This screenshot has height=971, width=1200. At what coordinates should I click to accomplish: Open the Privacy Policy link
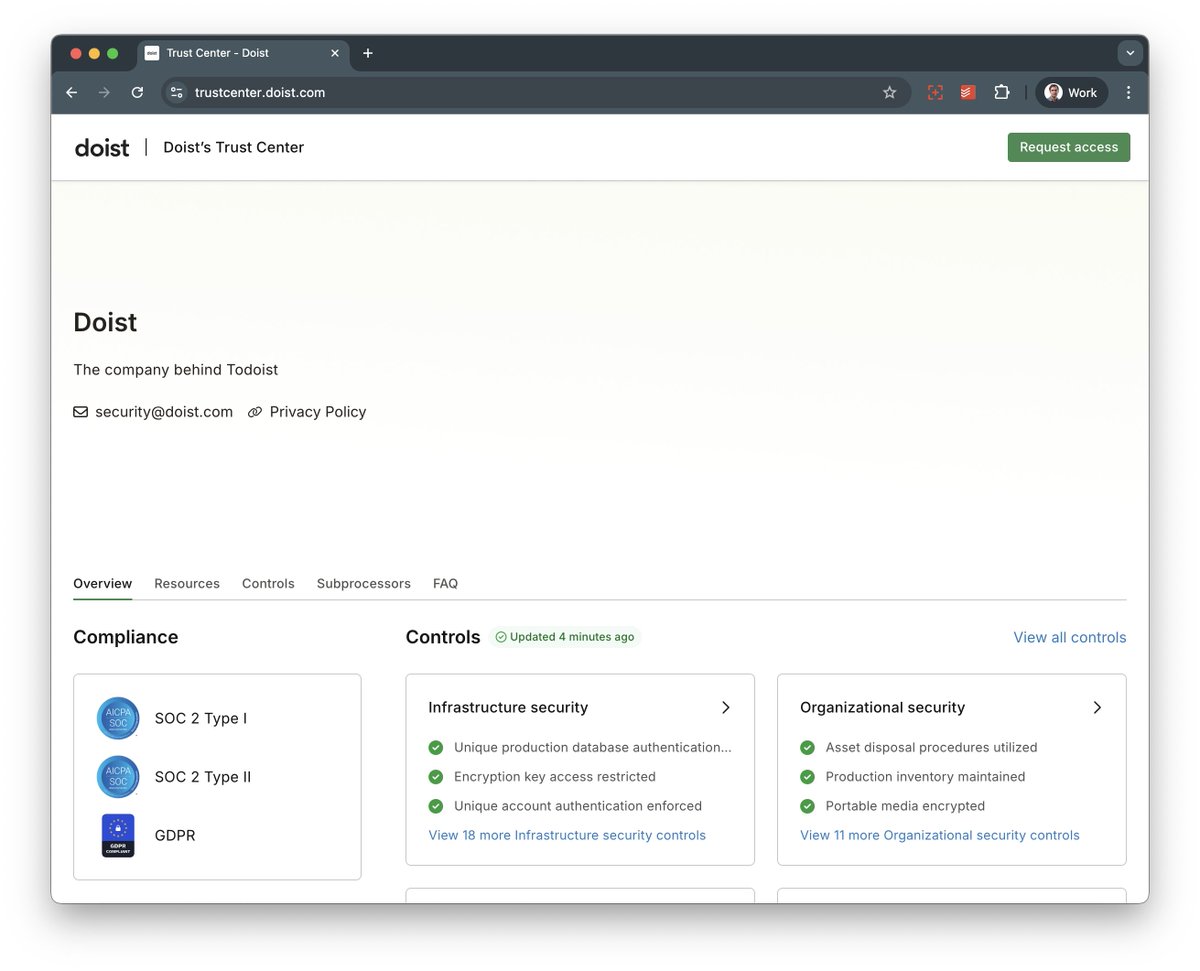(318, 412)
